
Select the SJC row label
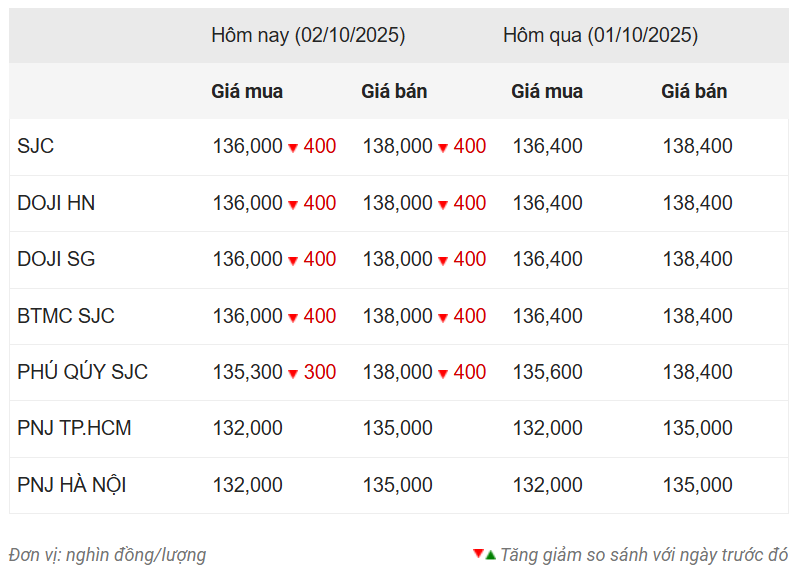tap(36, 146)
